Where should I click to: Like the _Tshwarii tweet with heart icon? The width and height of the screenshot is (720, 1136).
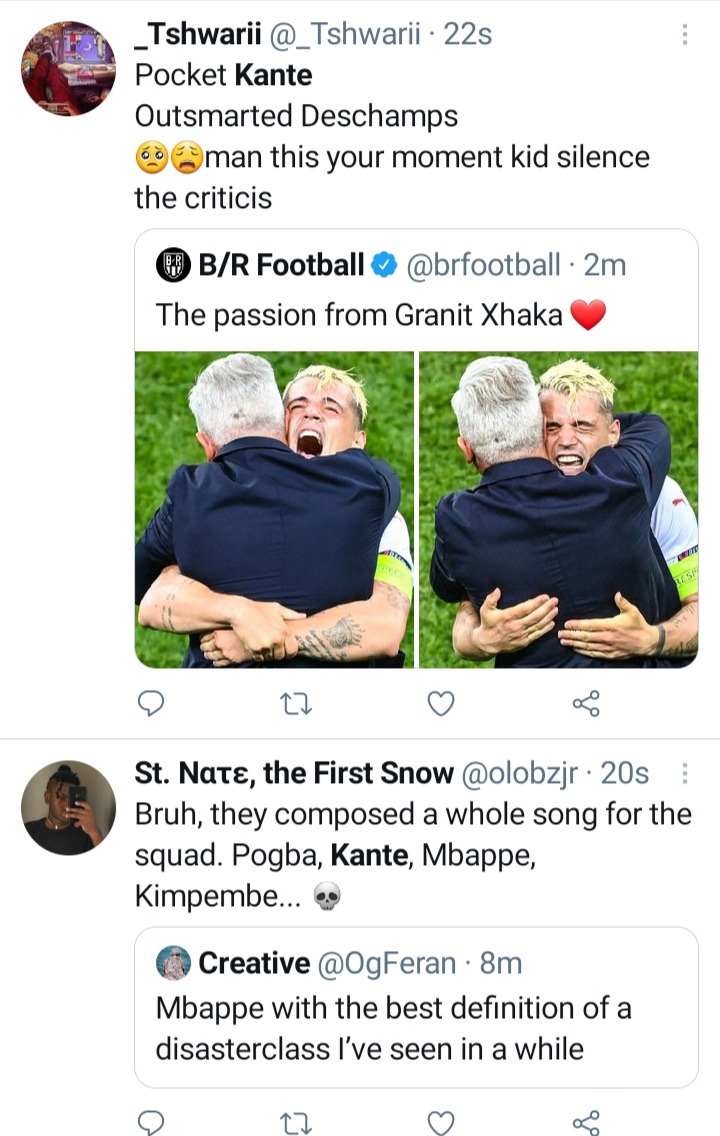point(441,703)
